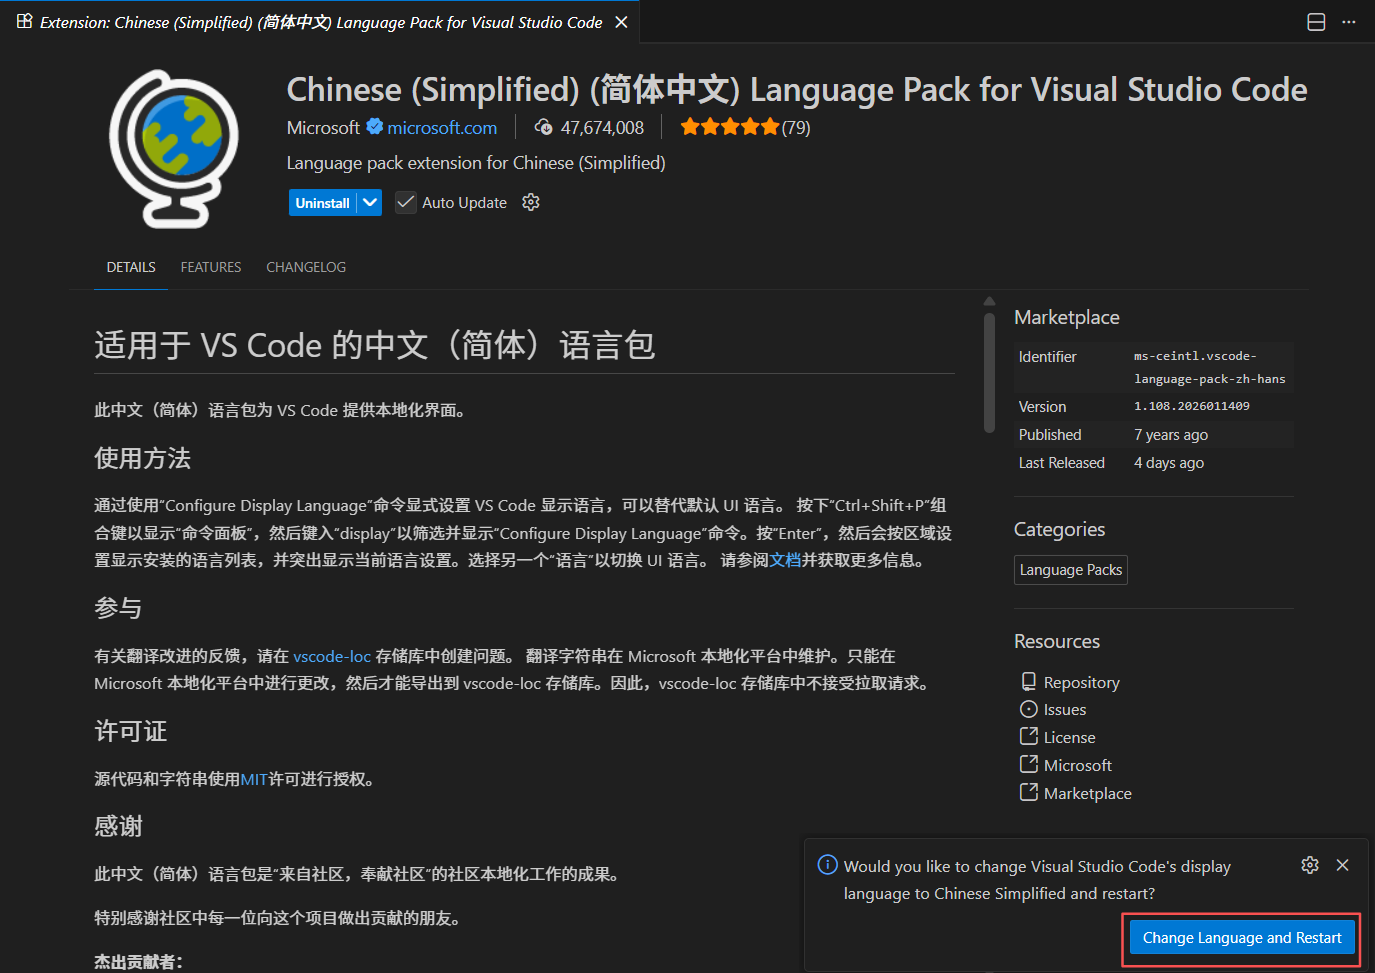Close the extension editor tab
This screenshot has height=973, width=1375.
click(621, 22)
